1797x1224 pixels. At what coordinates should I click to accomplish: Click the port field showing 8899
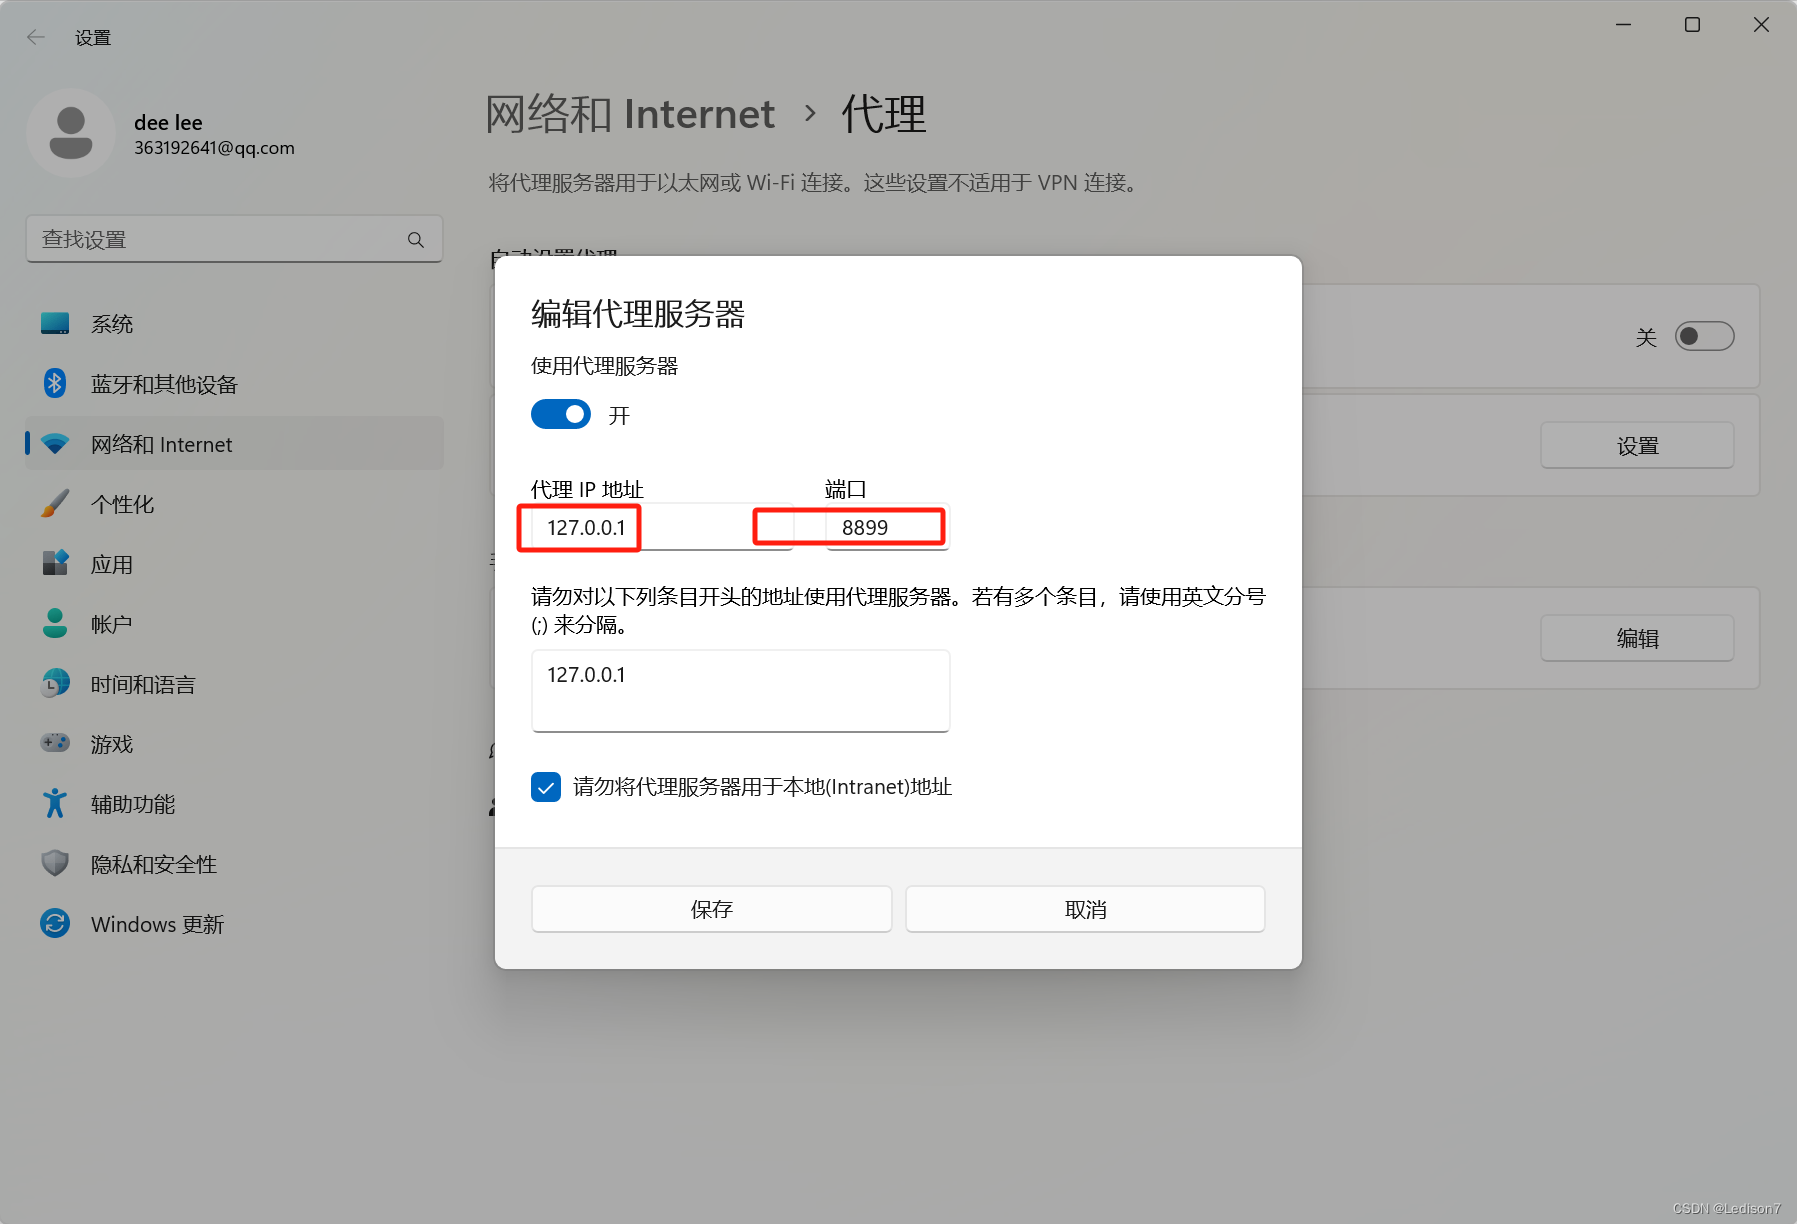[x=887, y=527]
